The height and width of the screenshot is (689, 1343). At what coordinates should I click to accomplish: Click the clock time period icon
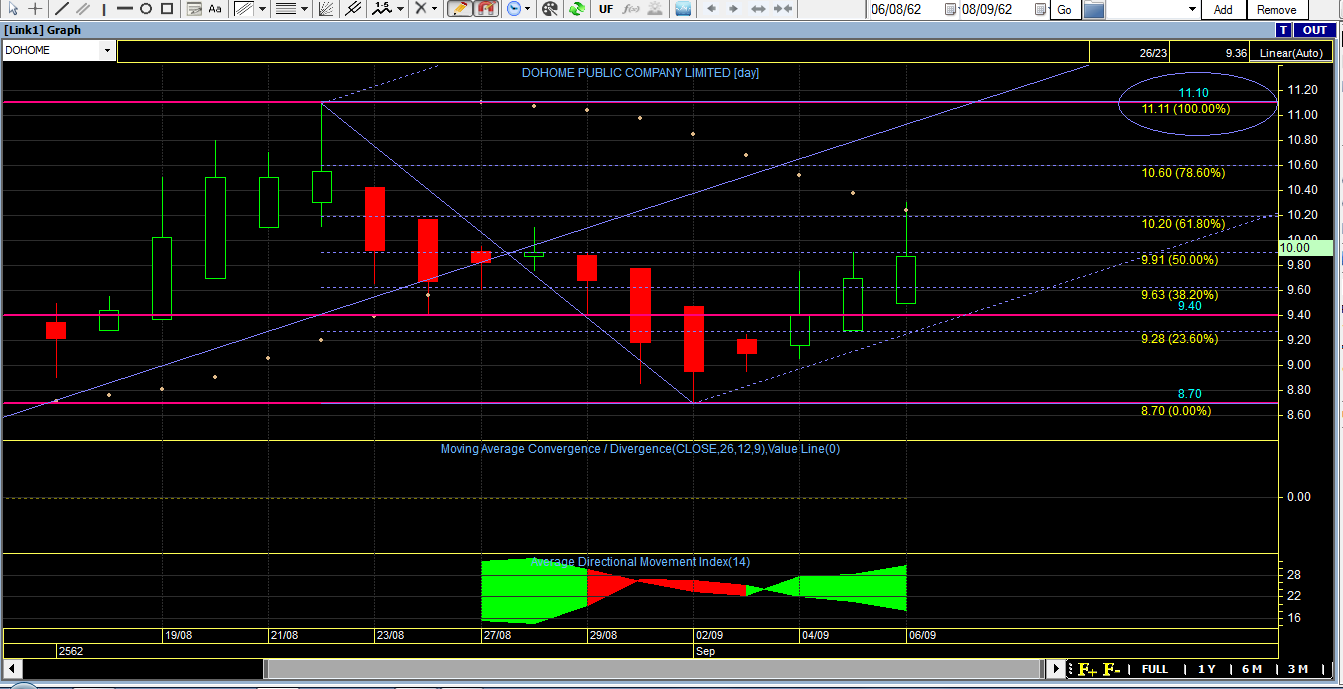point(514,9)
